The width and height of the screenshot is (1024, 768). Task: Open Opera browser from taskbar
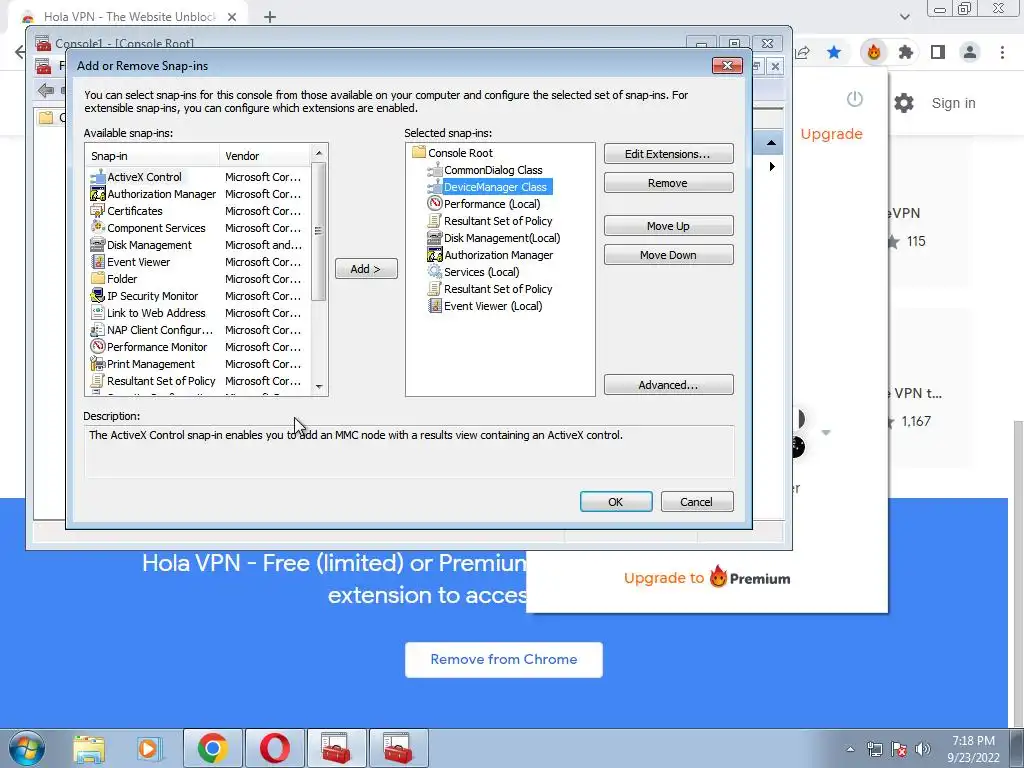(x=275, y=748)
